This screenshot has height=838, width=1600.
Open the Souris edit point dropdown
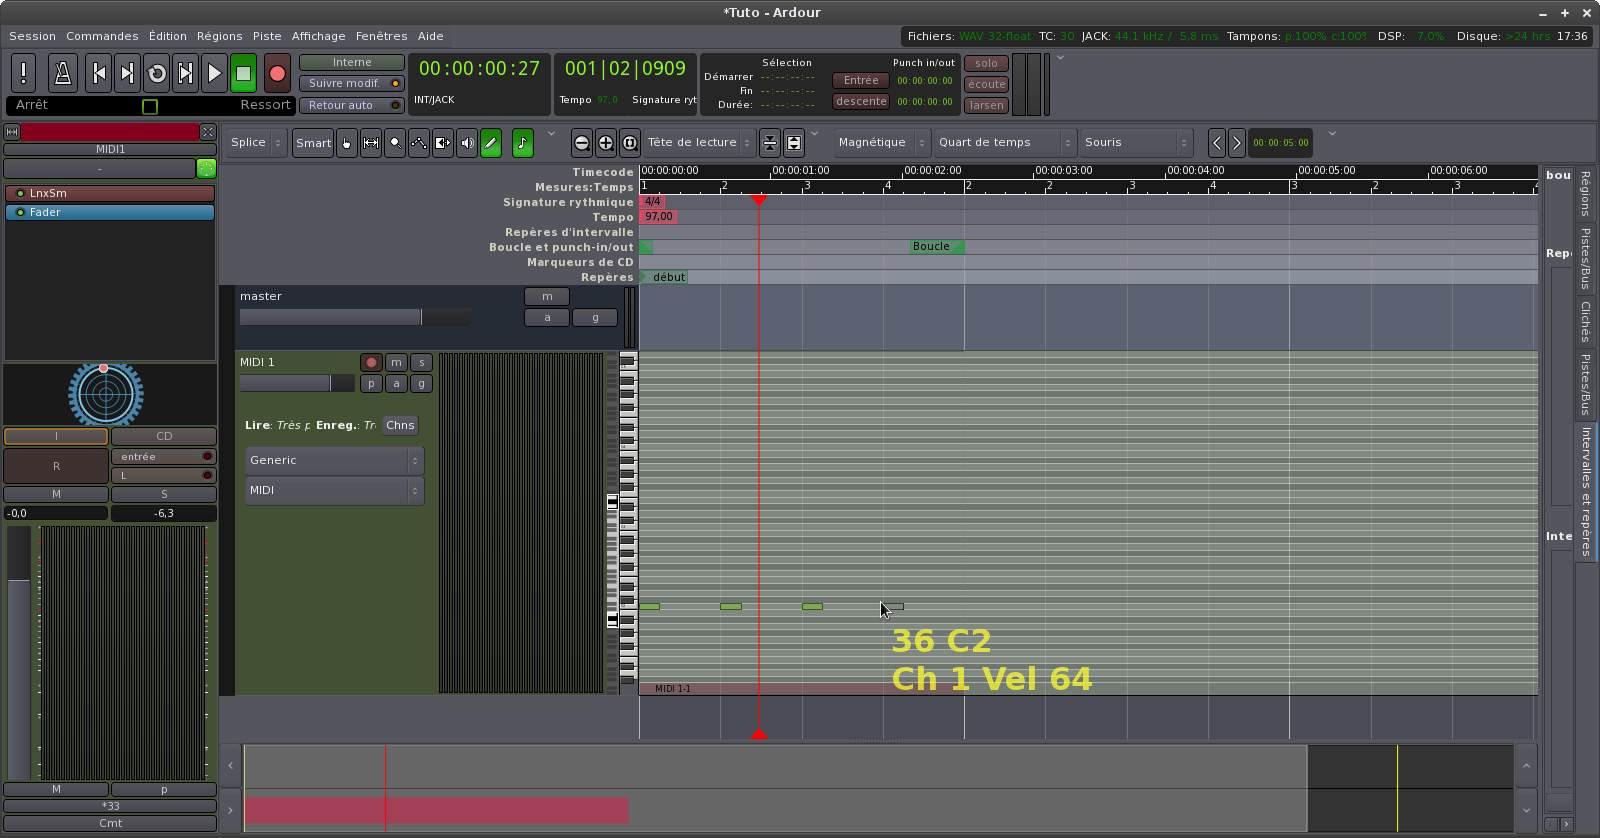click(1137, 143)
